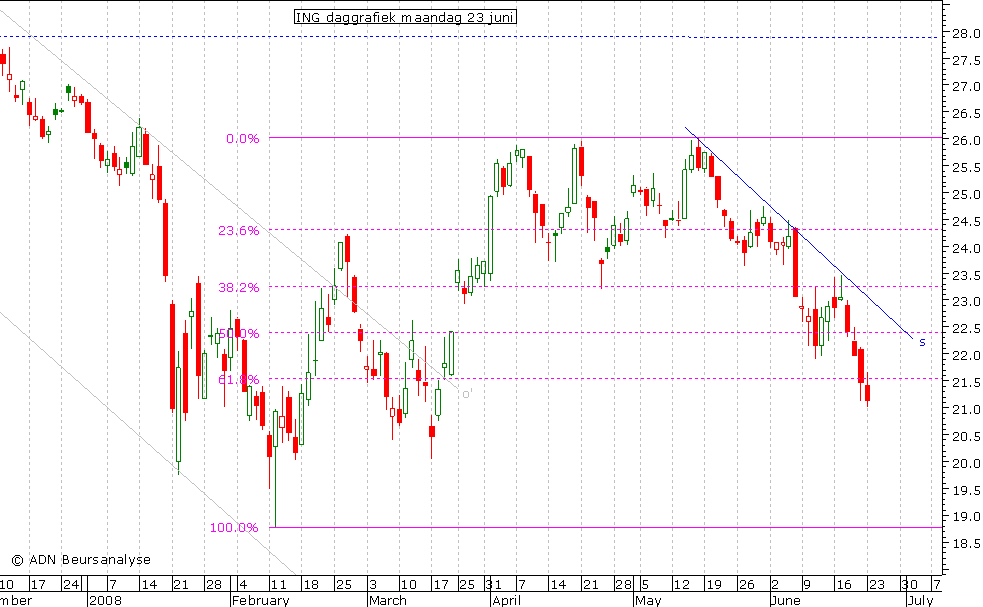Screen dimensions: 983x607
Task: Click the 'July' month label
Action: click(920, 600)
